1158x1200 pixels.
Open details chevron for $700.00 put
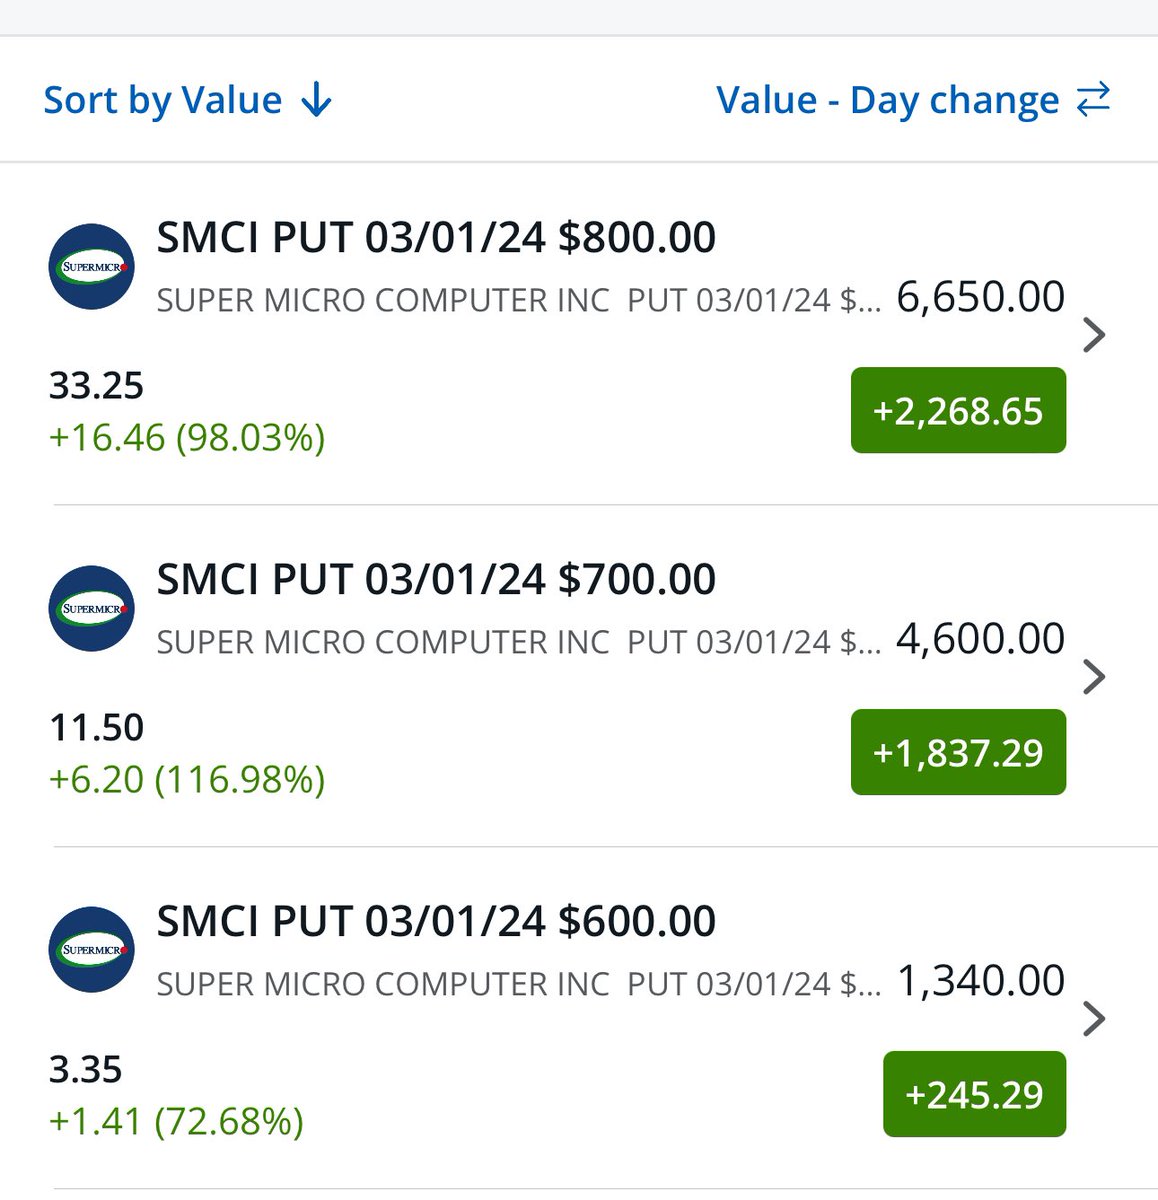tap(1094, 677)
